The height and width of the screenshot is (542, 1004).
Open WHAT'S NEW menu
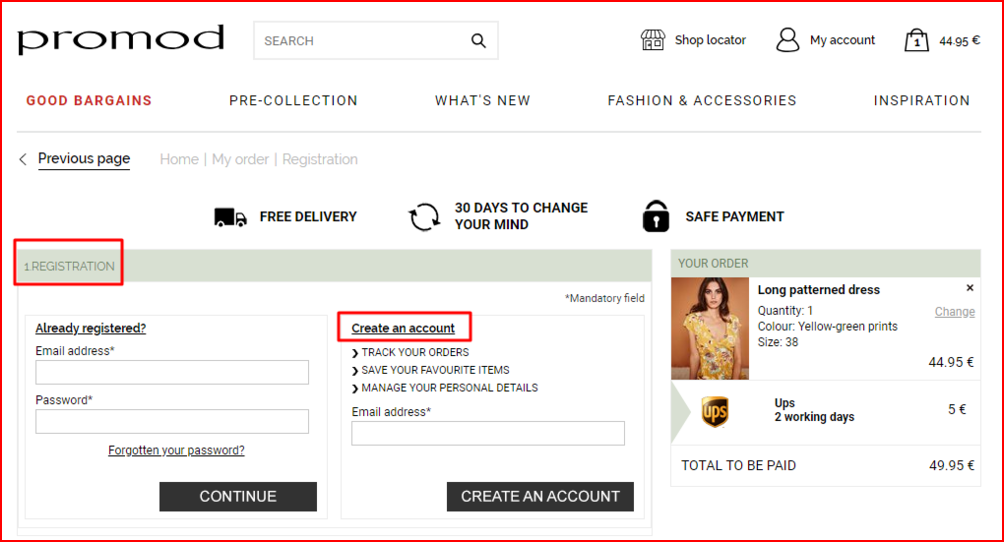[x=483, y=101]
